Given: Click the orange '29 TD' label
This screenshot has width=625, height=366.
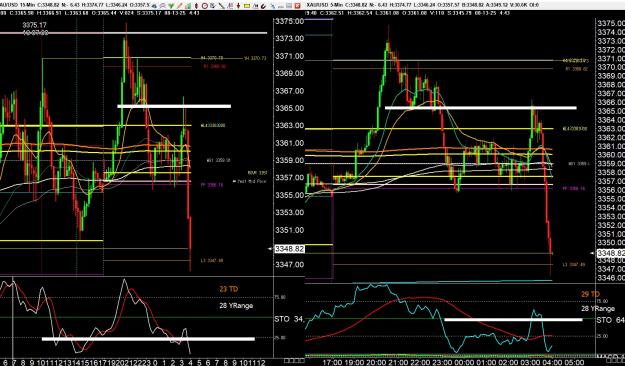Looking at the screenshot, I should click(590, 294).
